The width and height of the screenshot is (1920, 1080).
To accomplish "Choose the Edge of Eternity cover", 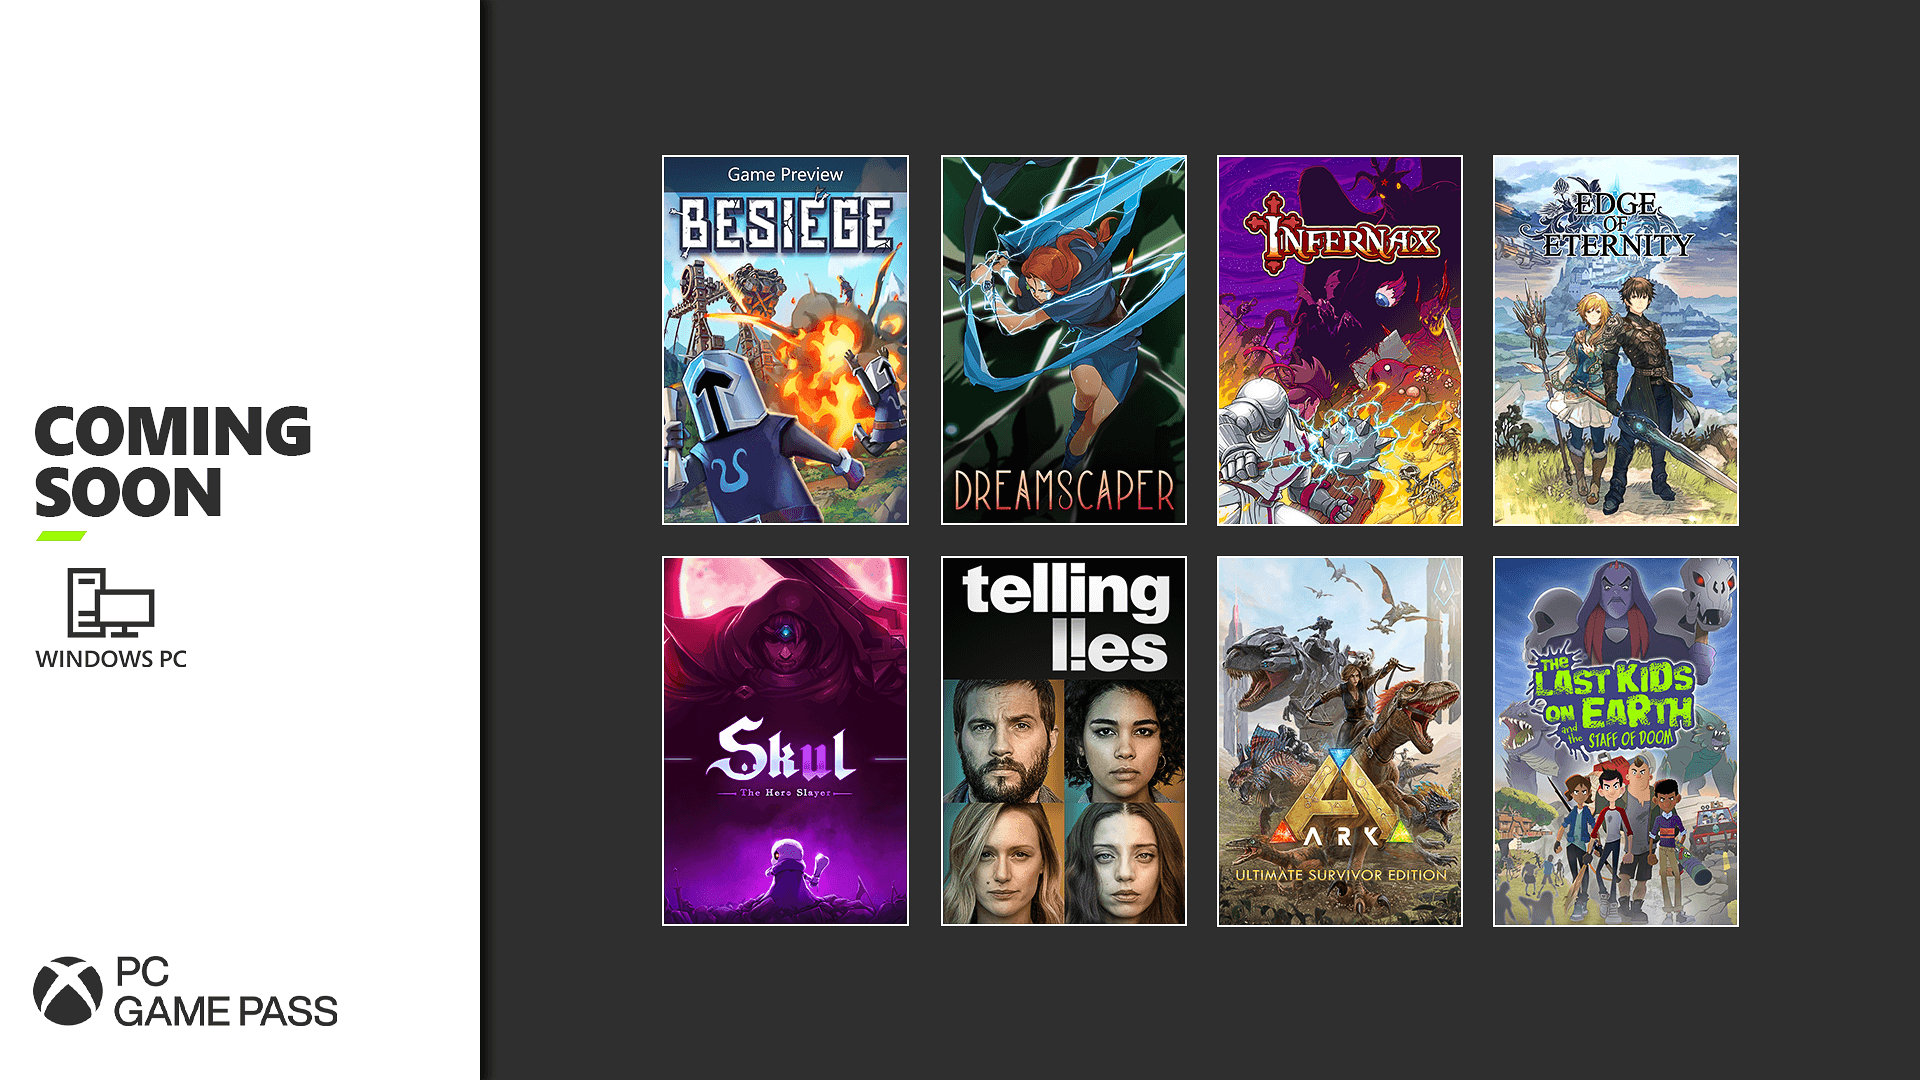I will (1616, 340).
